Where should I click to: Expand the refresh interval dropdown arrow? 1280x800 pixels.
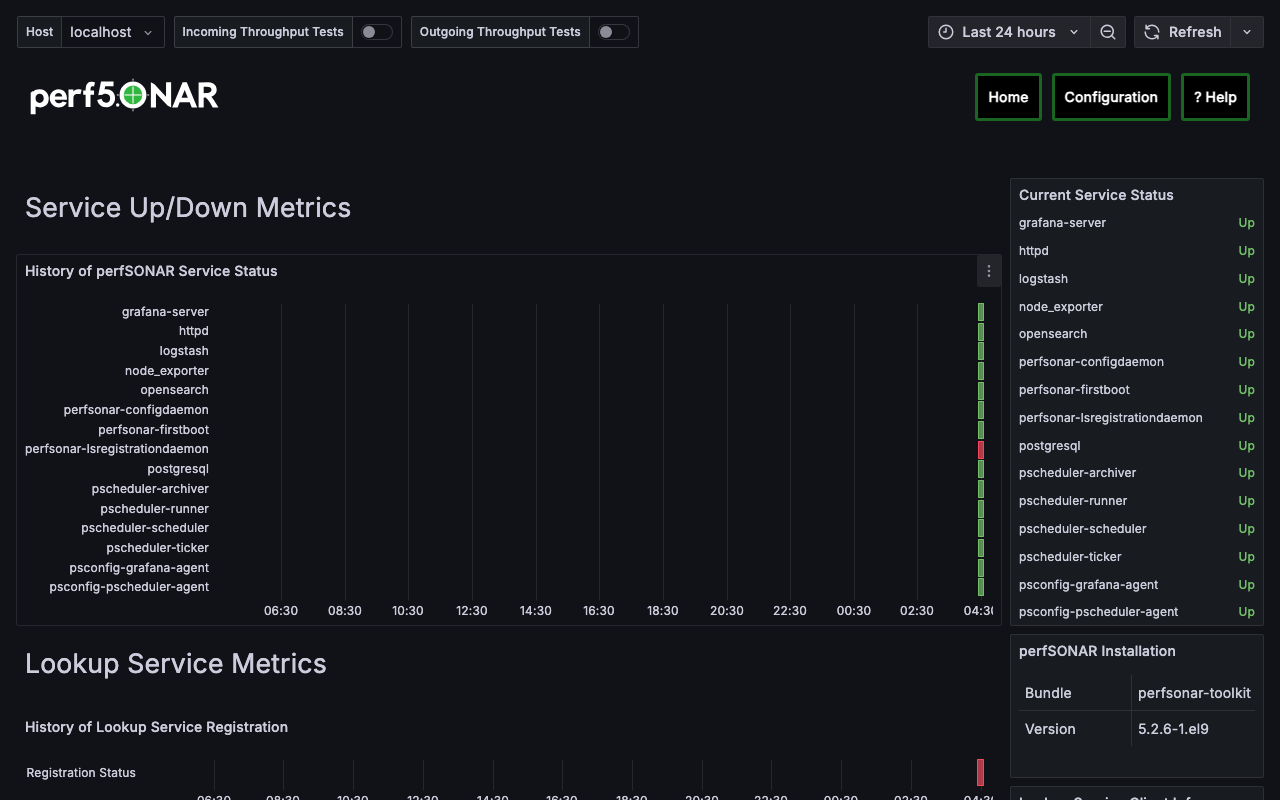[x=1247, y=32]
